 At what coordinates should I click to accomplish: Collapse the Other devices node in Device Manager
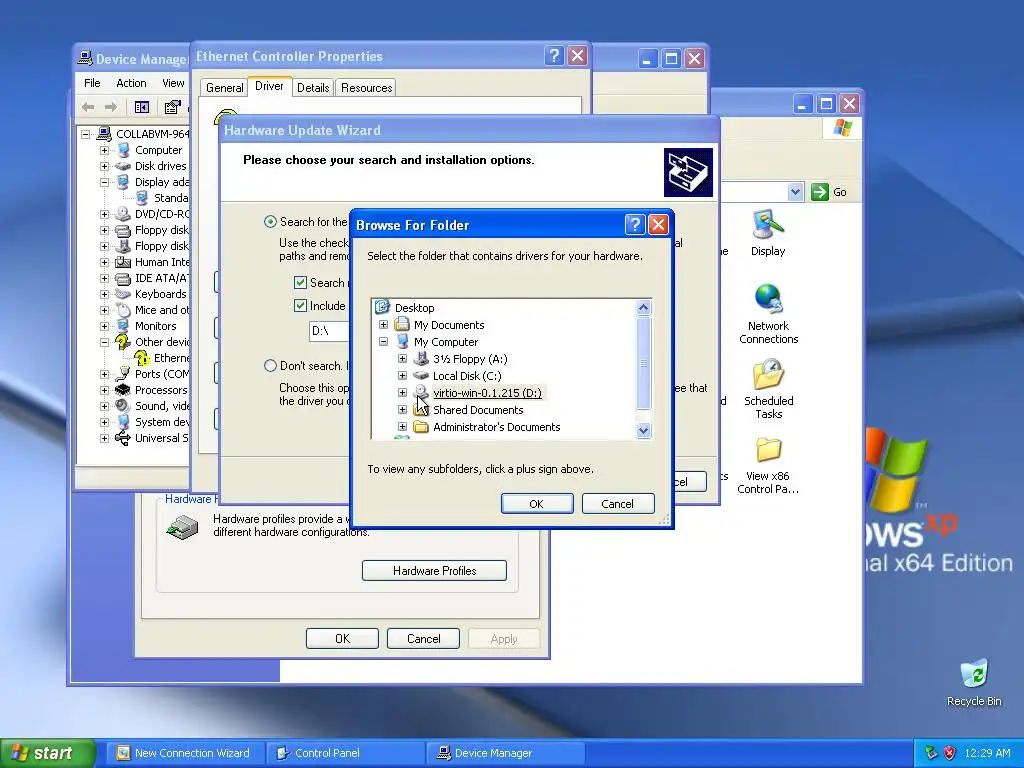[x=104, y=342]
